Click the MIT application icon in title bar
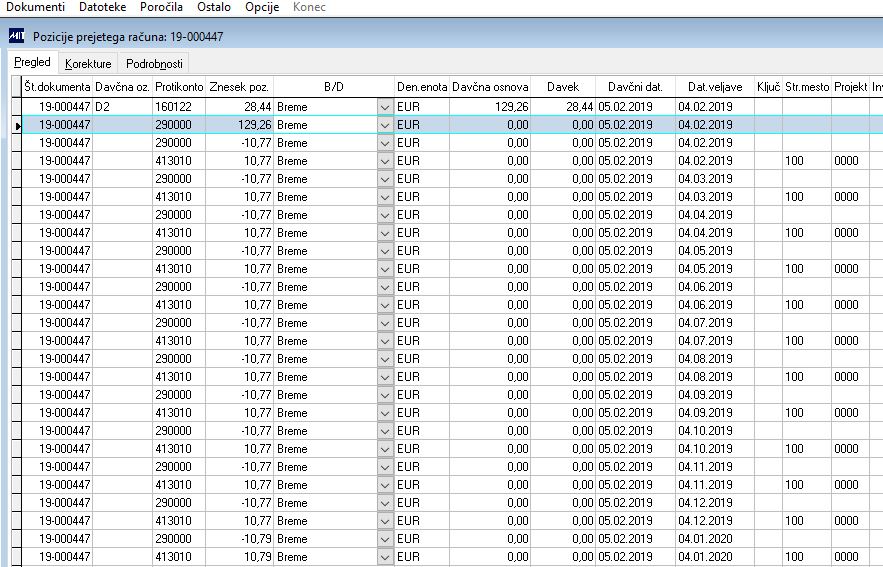883x567 pixels. [16, 36]
